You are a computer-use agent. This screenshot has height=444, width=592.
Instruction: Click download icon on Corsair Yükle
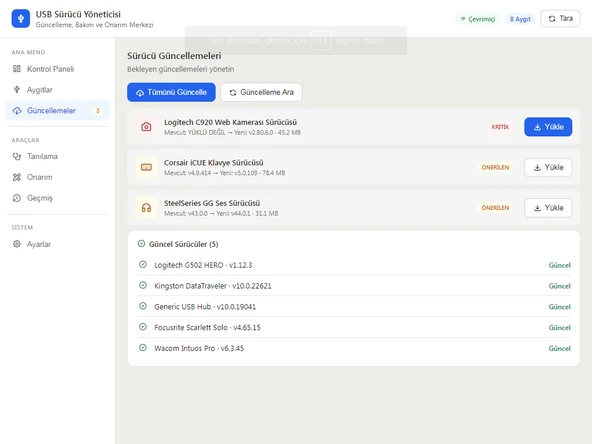(537, 168)
